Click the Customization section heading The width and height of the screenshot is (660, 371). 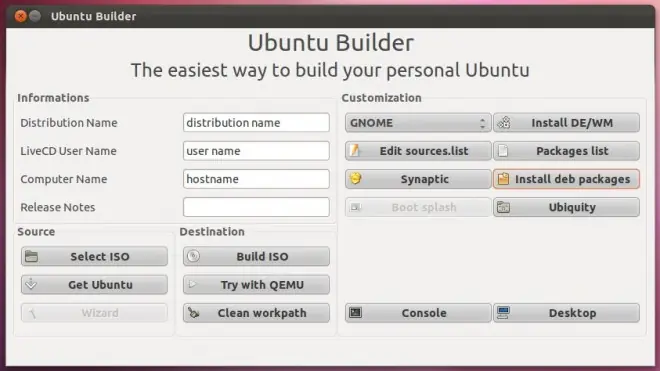(x=381, y=98)
